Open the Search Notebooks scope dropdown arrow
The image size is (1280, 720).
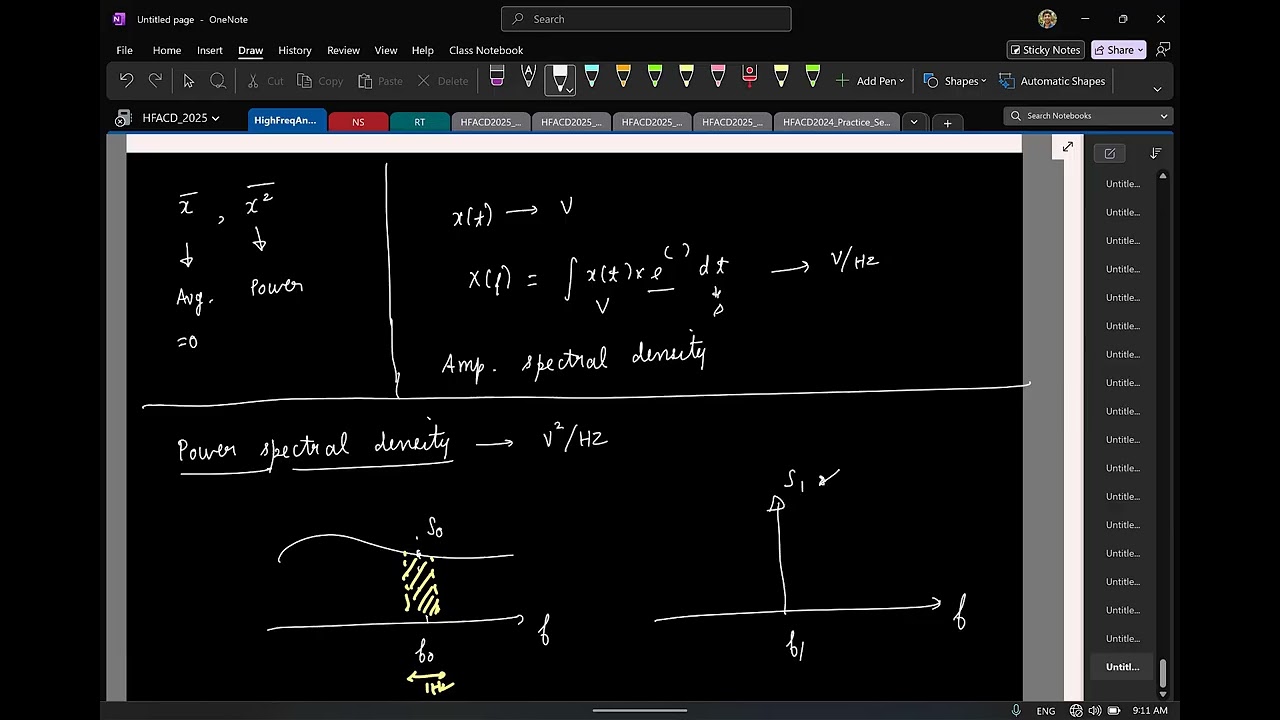pyautogui.click(x=1163, y=116)
